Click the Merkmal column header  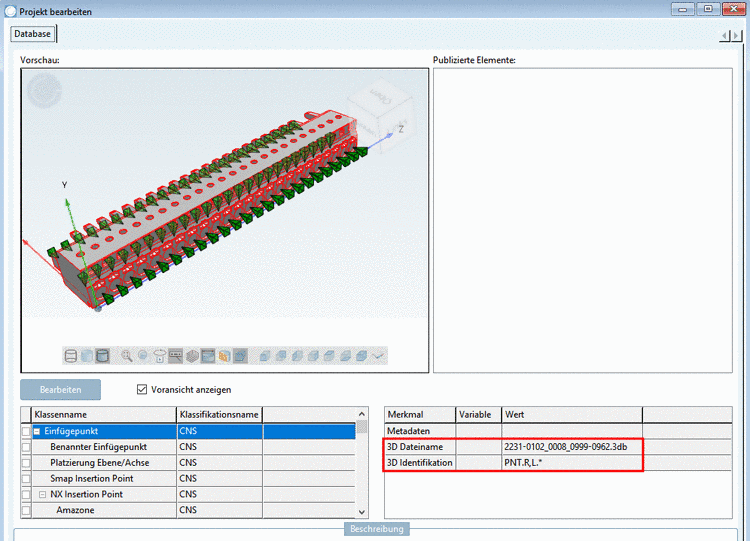click(419, 415)
